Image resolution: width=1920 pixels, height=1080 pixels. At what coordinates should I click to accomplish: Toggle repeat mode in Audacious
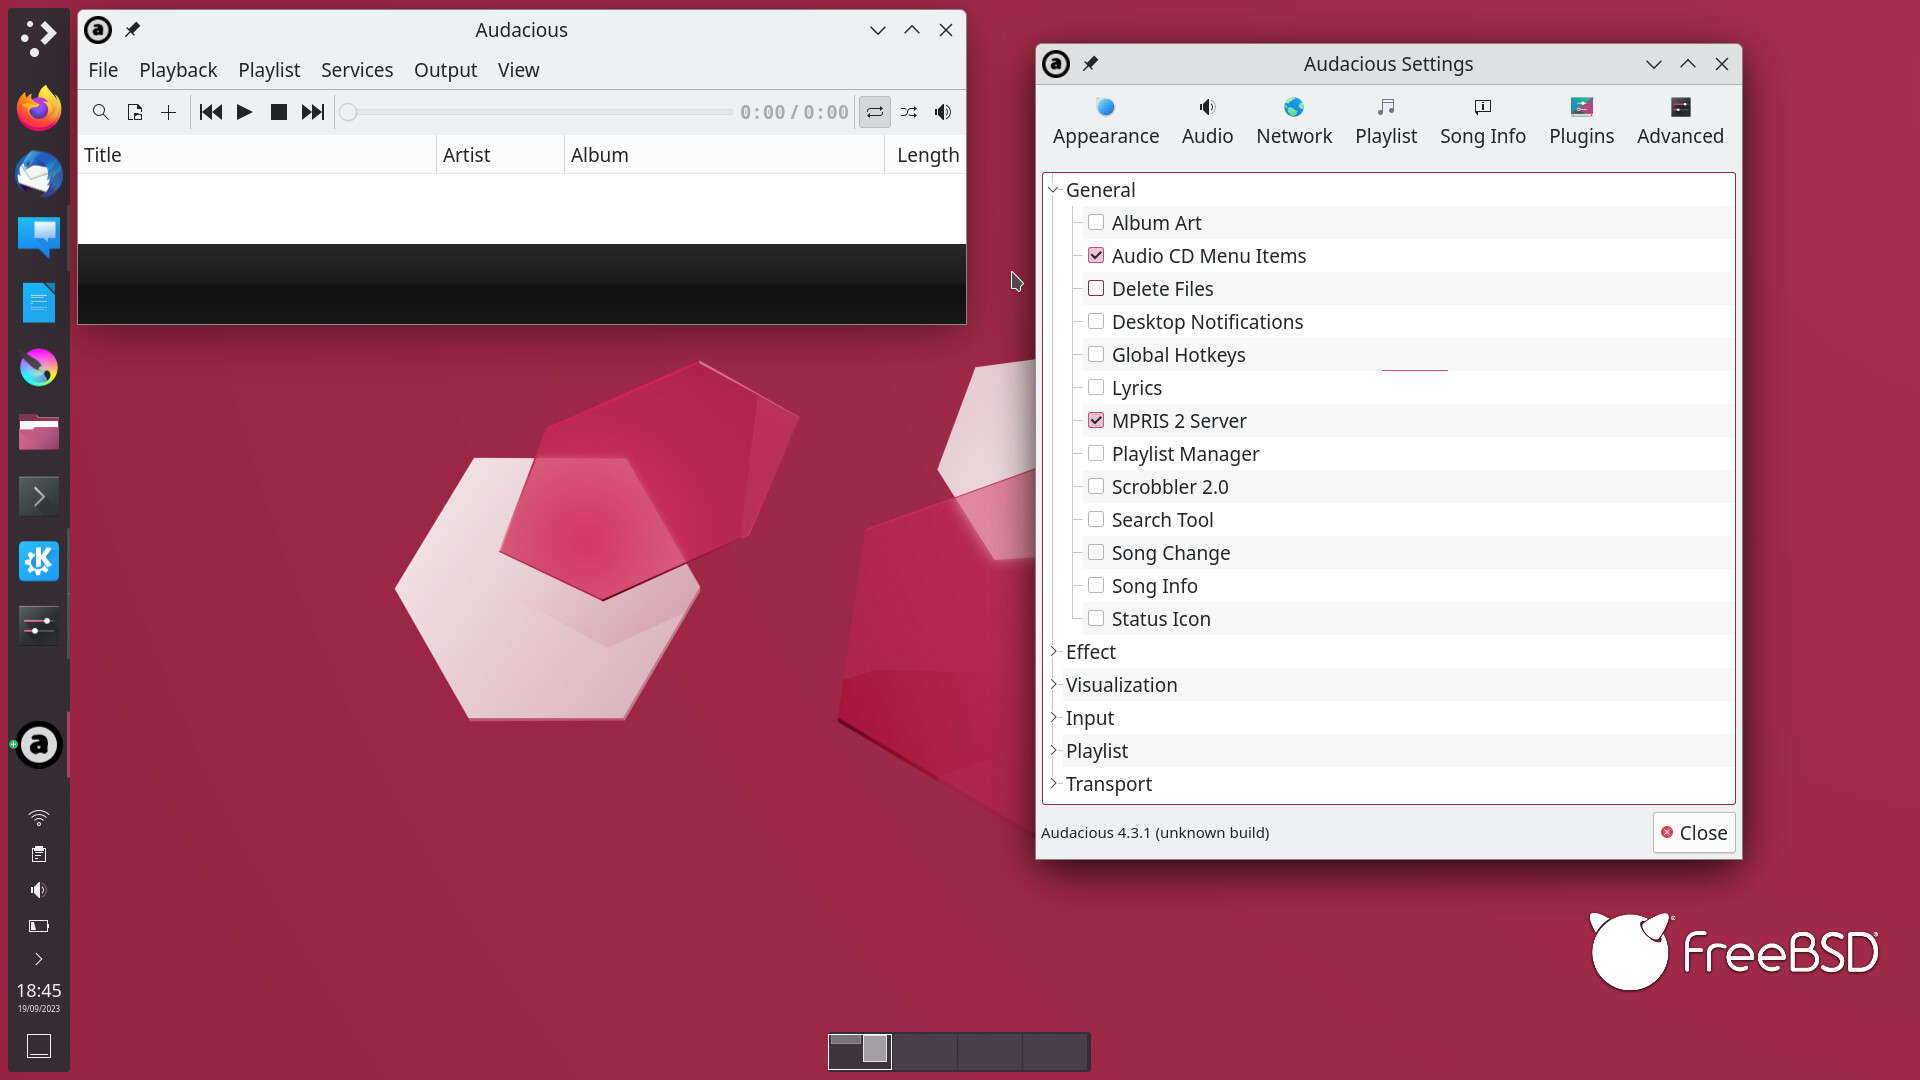(875, 112)
